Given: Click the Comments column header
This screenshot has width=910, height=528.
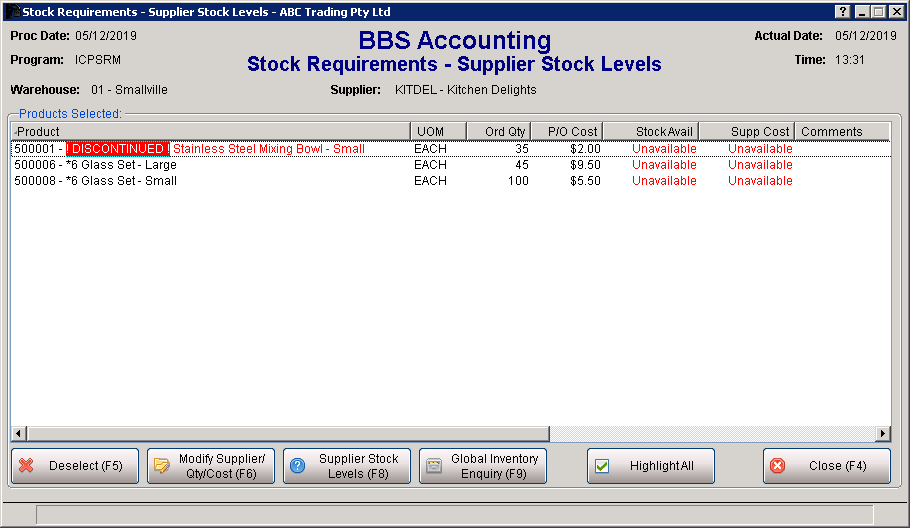Looking at the screenshot, I should coord(830,131).
